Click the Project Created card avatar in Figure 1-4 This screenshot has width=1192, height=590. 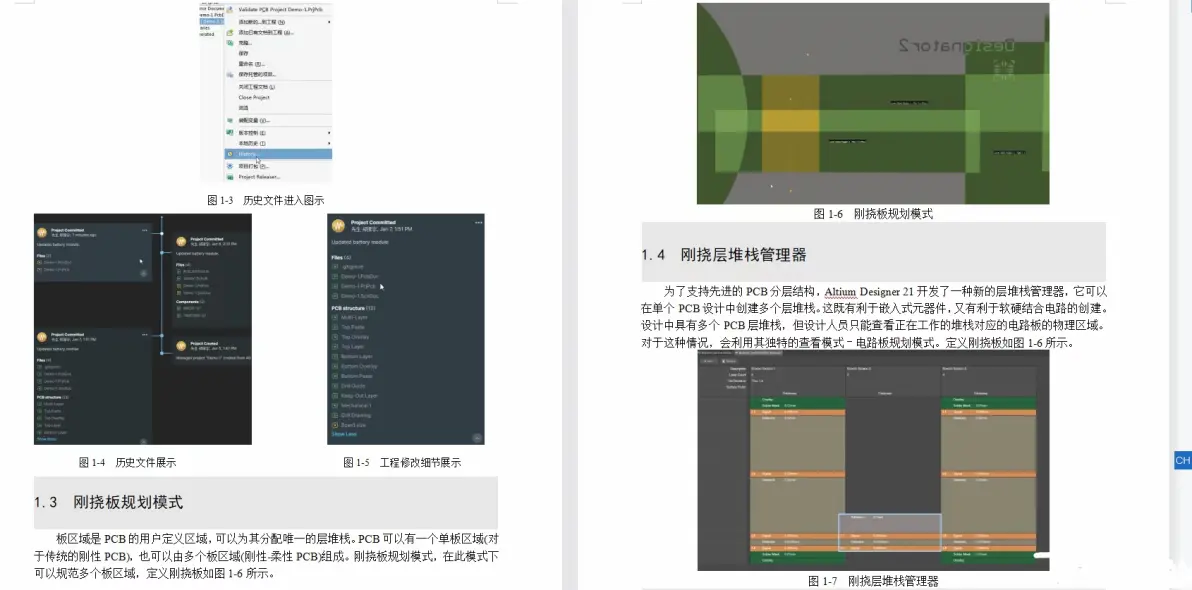(181, 346)
